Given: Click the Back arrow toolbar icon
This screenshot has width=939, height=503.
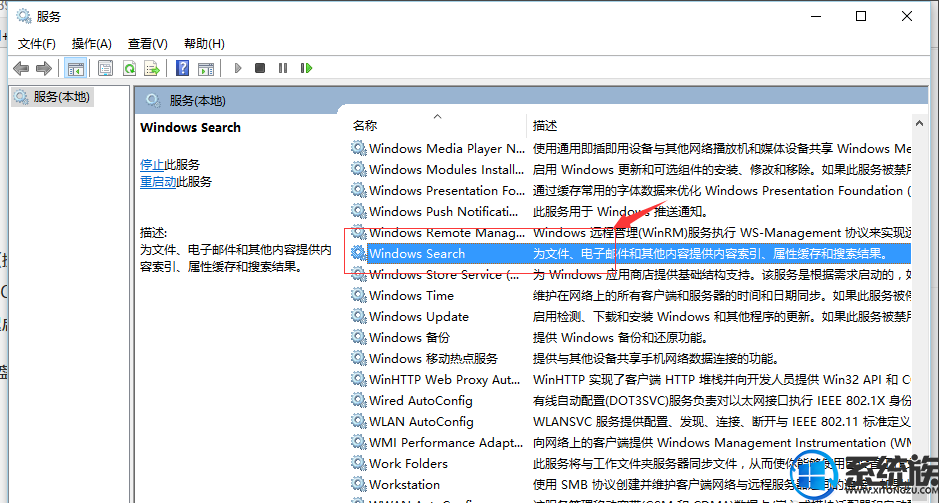Looking at the screenshot, I should 21,68.
